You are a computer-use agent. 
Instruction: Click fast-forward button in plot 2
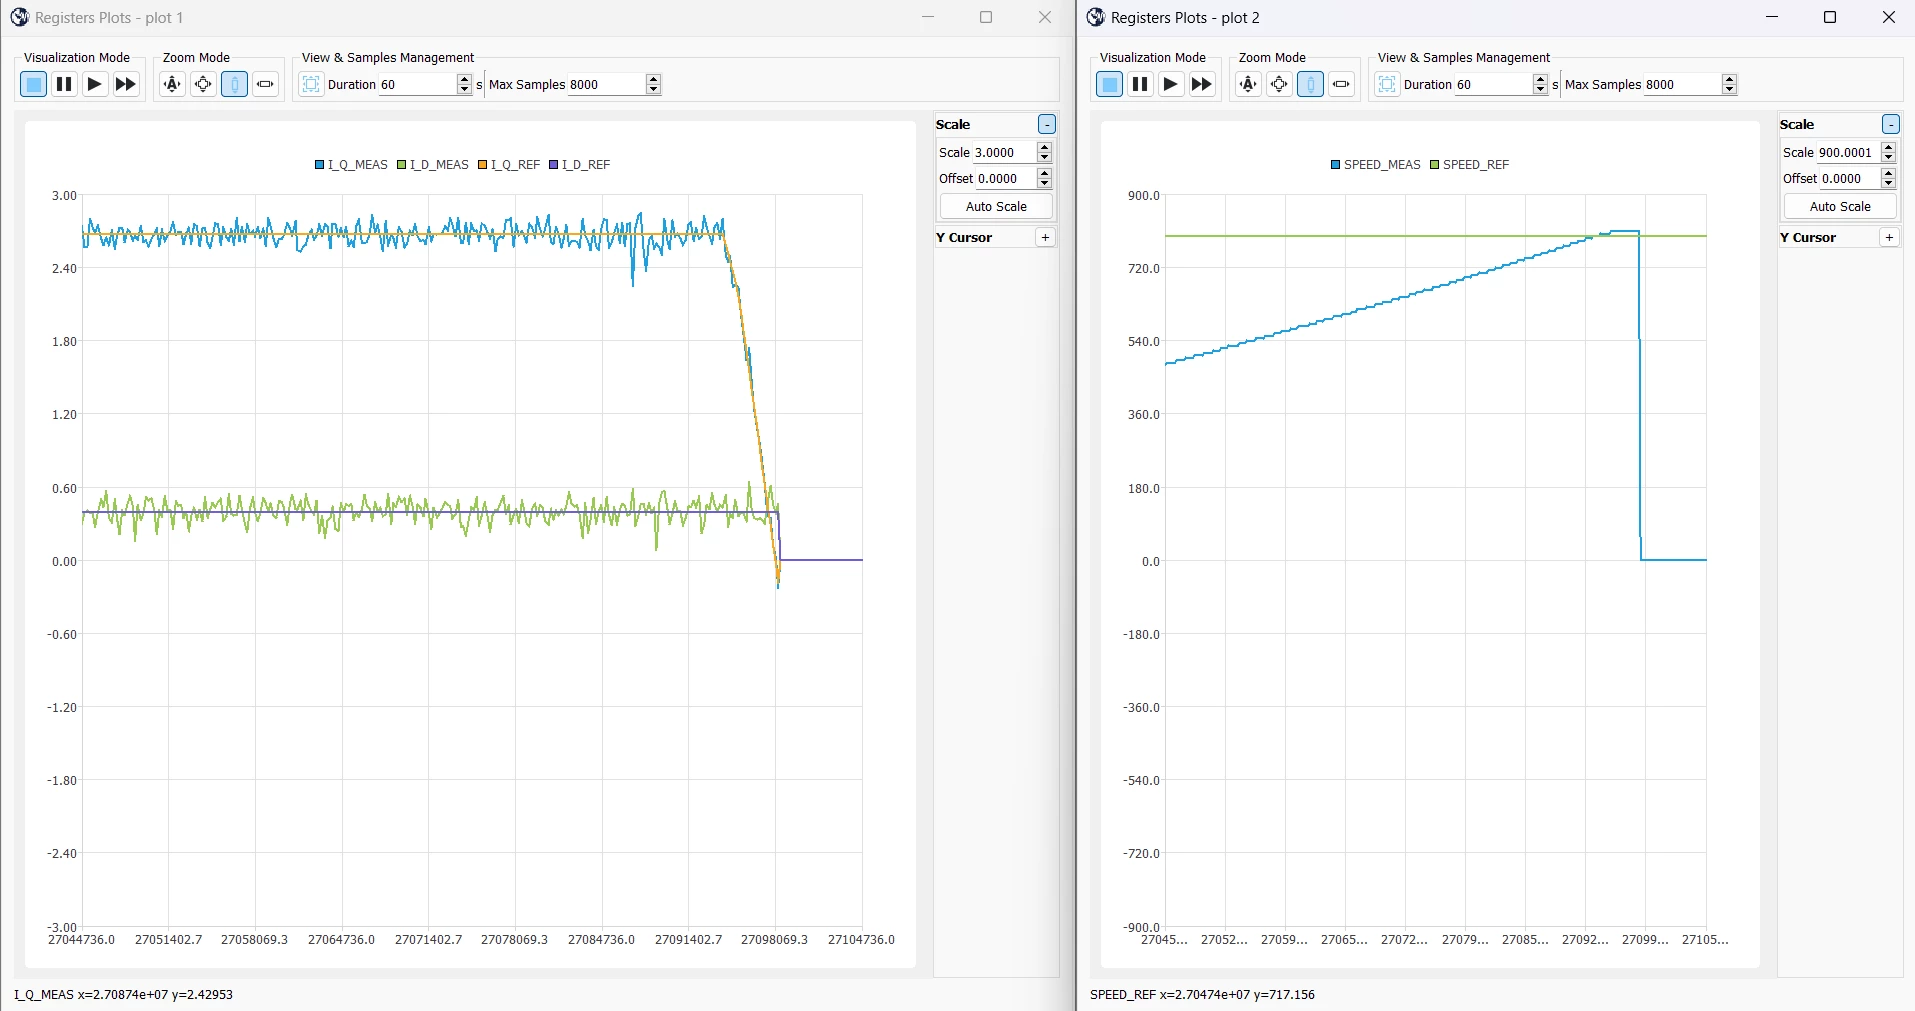click(x=1202, y=84)
